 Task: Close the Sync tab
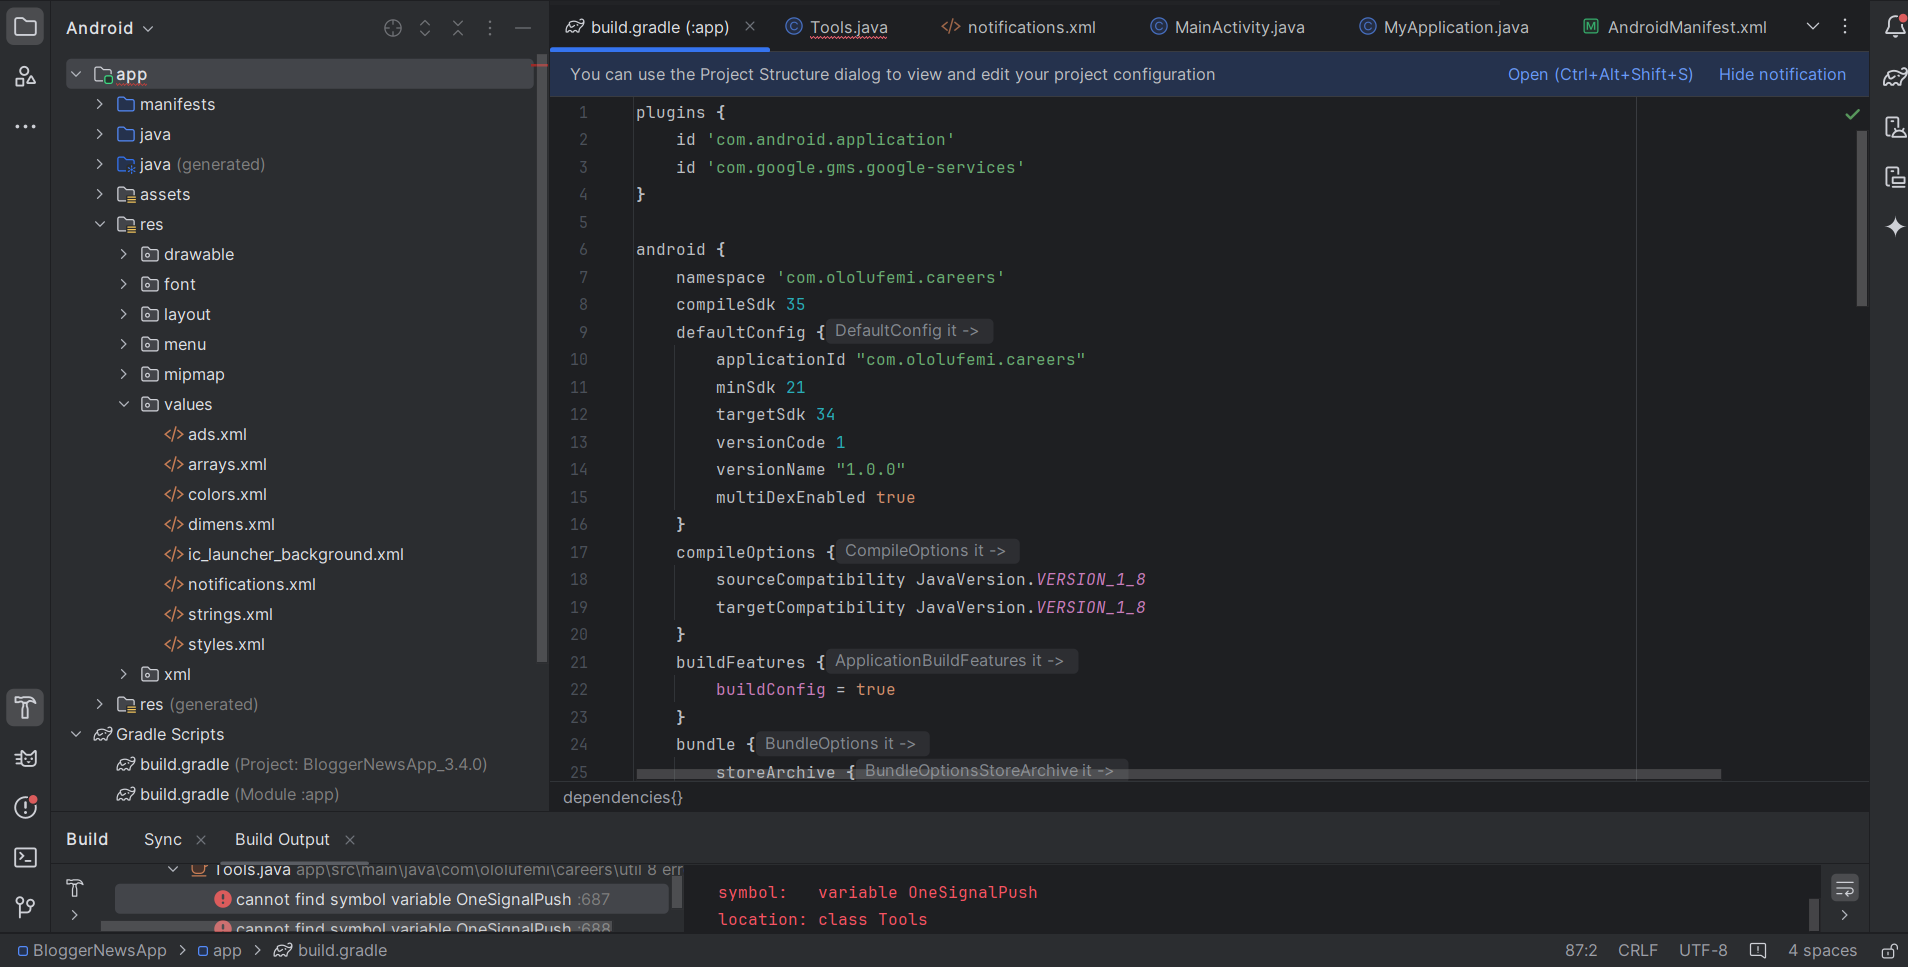[x=201, y=840]
